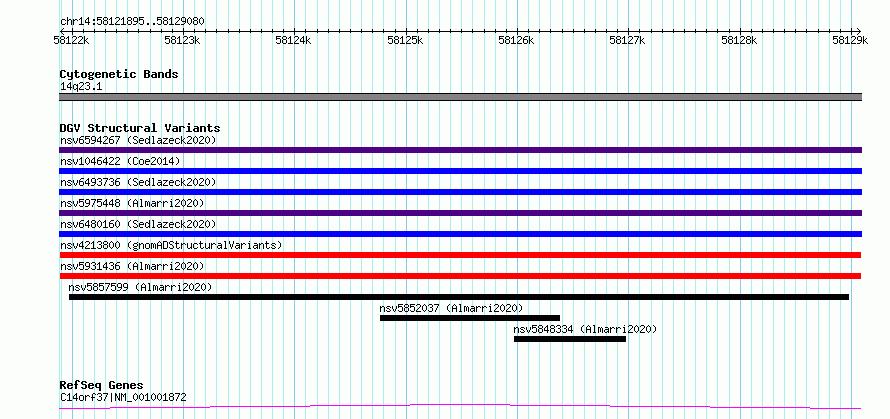Select the nsv1046422 blue variant bar
Viewport: 890px width, 419px height.
[460, 171]
